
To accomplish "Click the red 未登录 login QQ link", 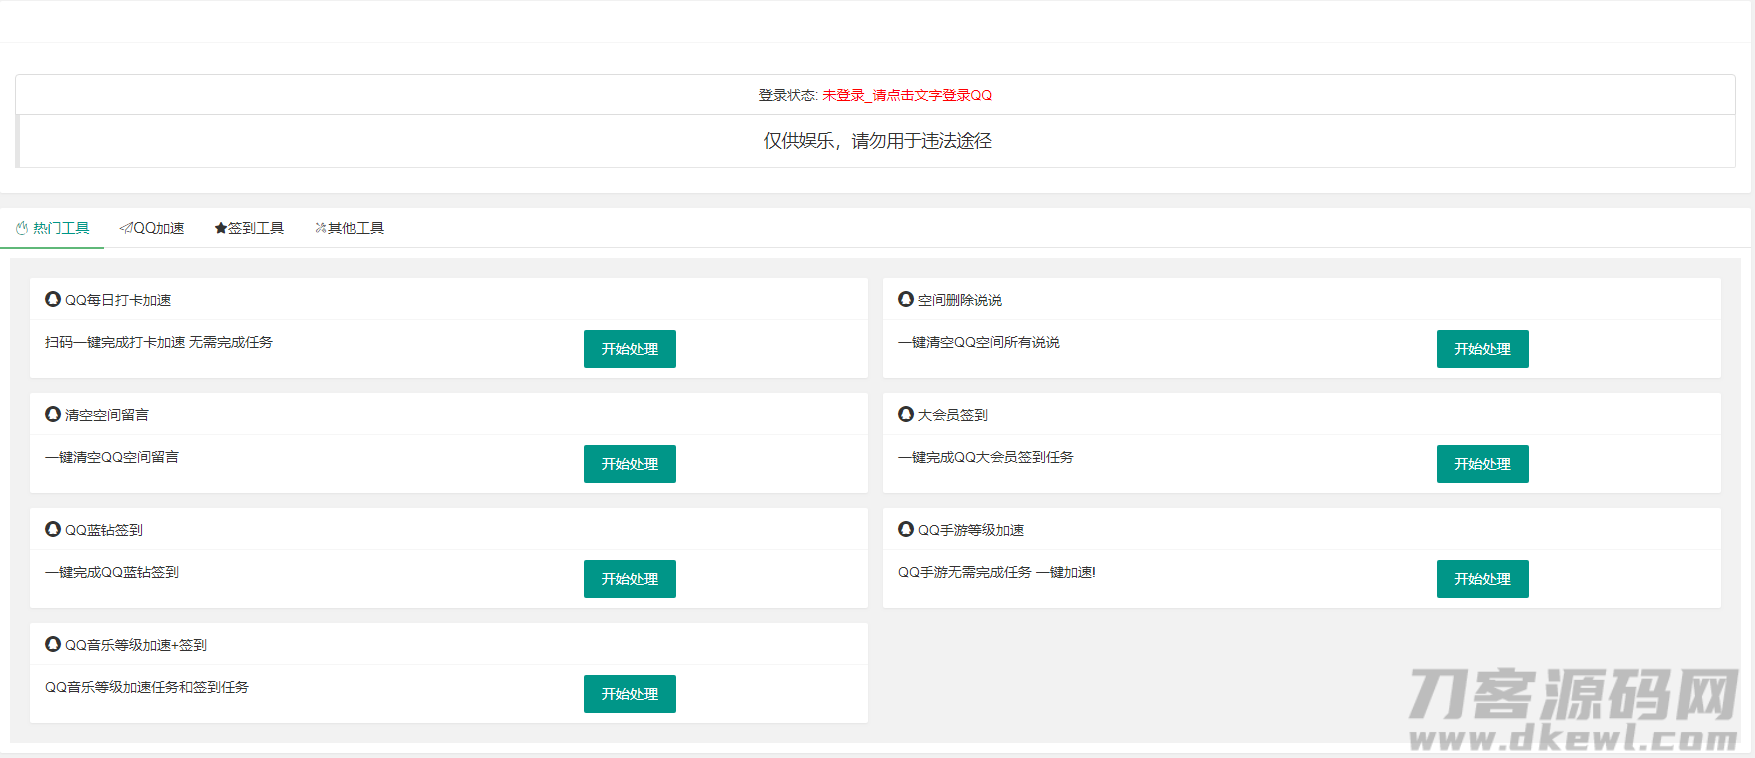I will coord(907,95).
